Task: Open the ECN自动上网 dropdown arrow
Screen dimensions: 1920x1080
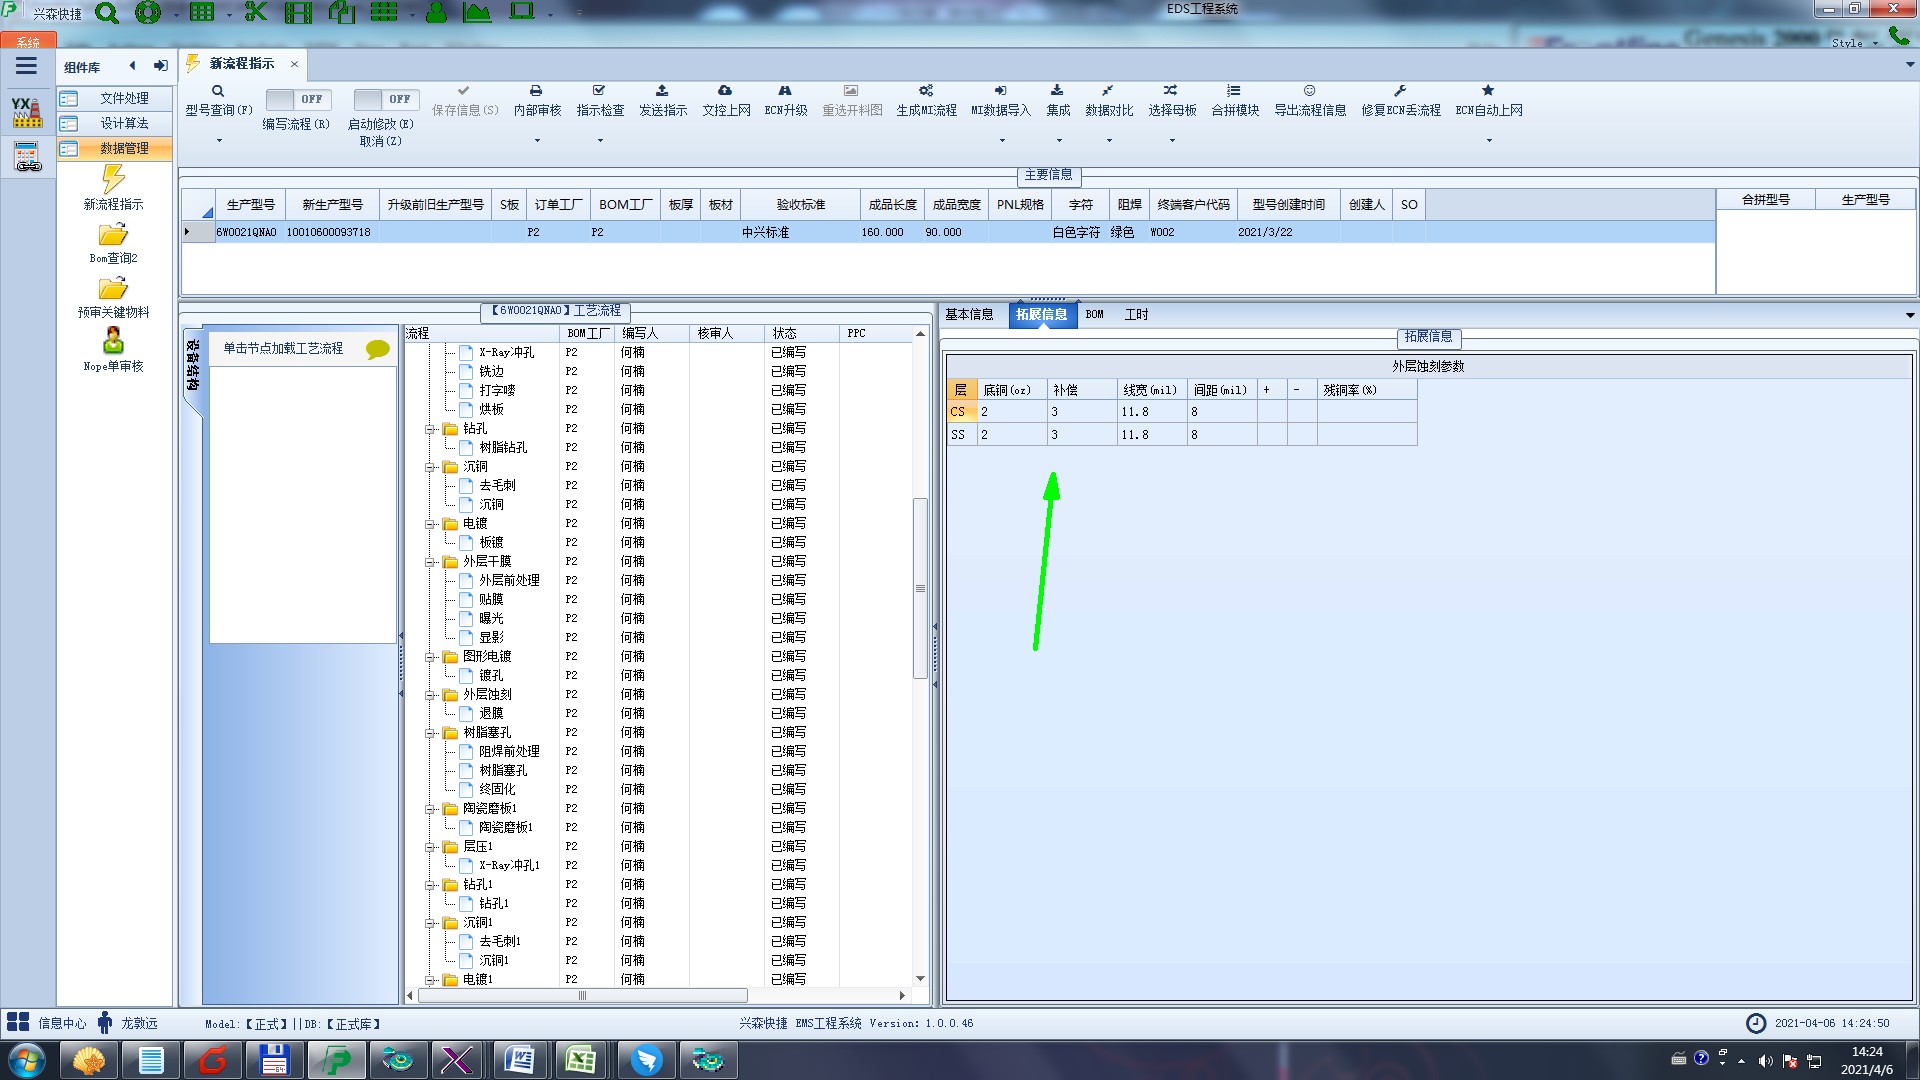Action: 1489,141
